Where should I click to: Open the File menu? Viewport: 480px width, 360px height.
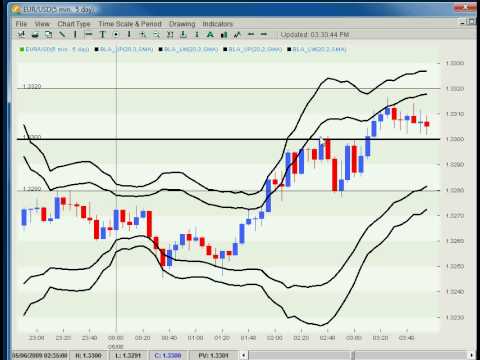[x=21, y=24]
